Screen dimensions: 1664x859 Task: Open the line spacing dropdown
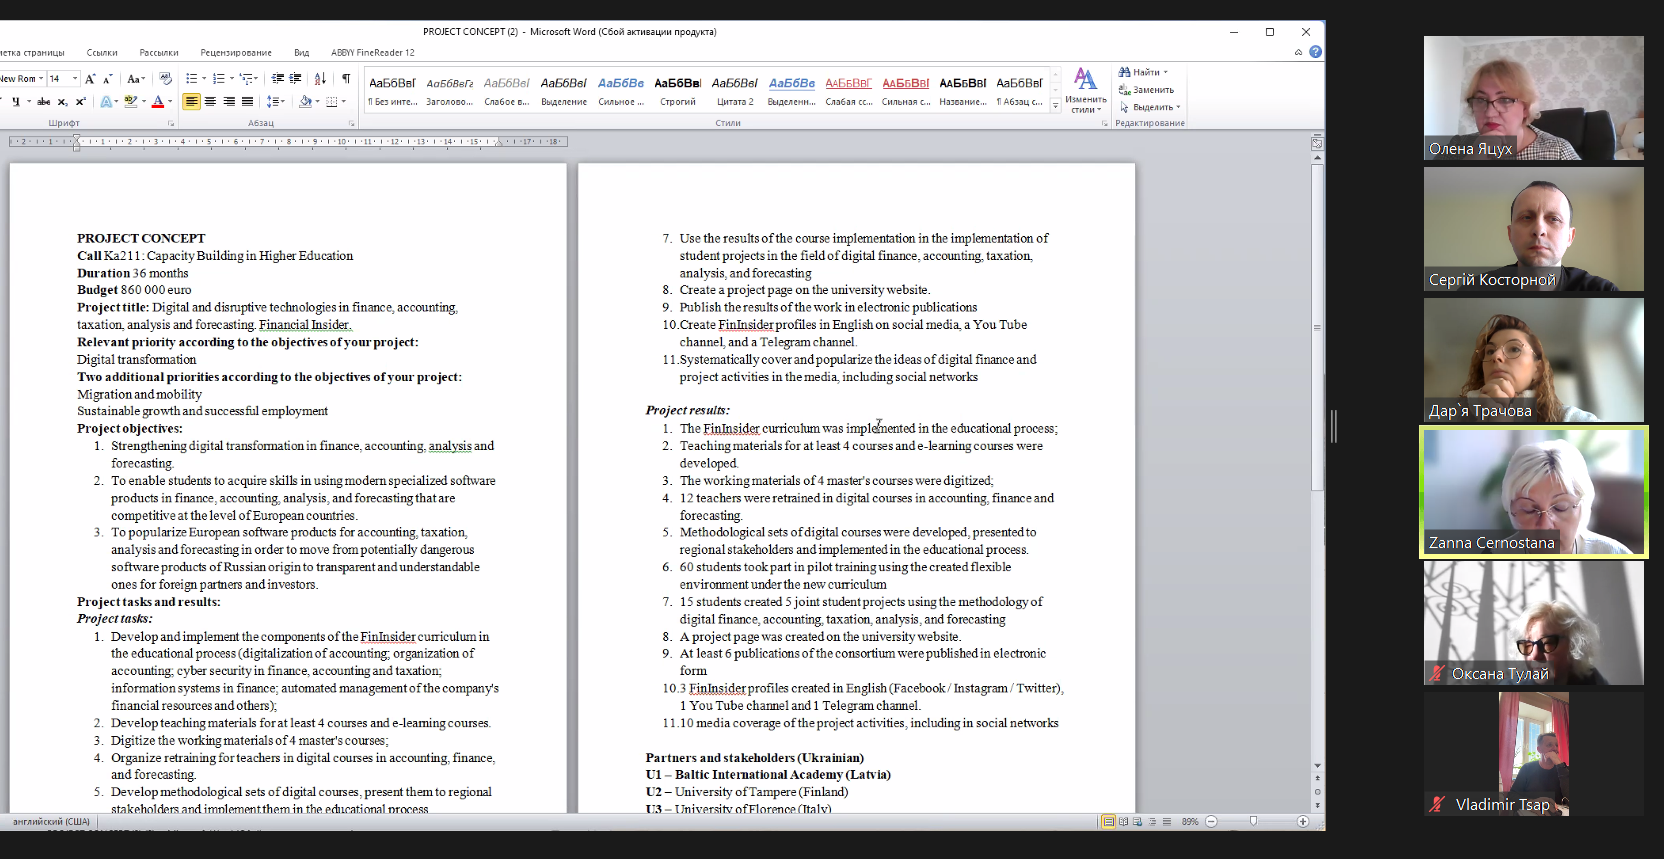point(276,102)
